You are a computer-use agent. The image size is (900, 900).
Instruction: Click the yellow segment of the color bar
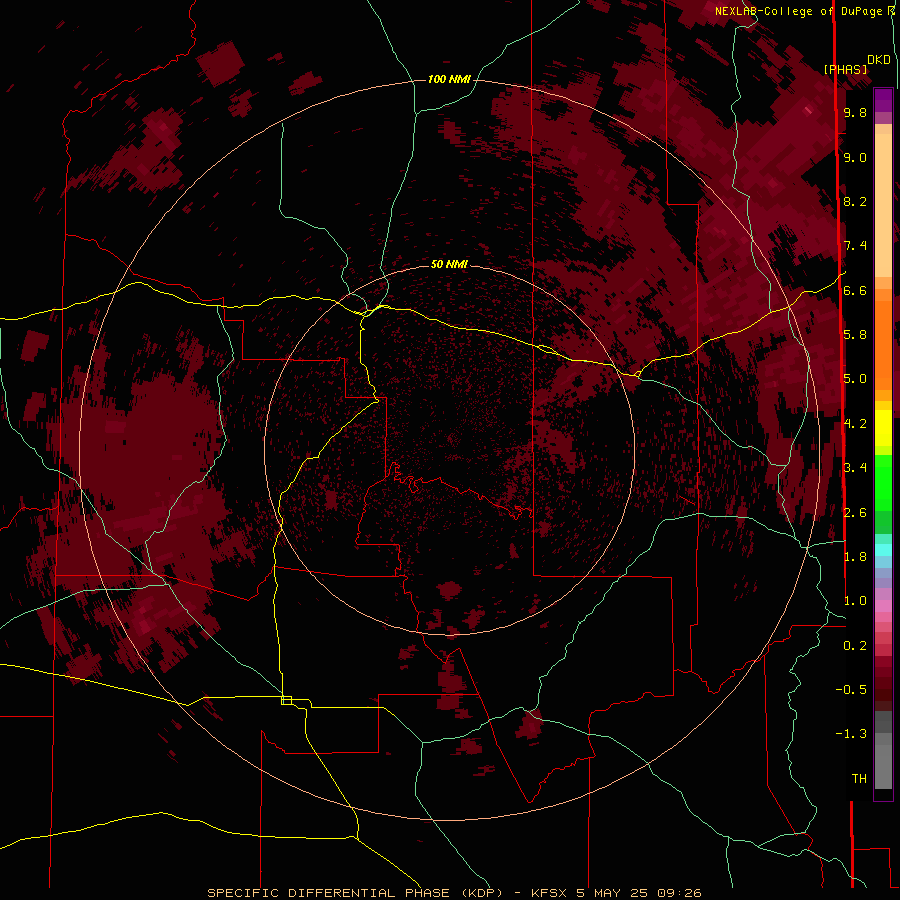pyautogui.click(x=883, y=428)
